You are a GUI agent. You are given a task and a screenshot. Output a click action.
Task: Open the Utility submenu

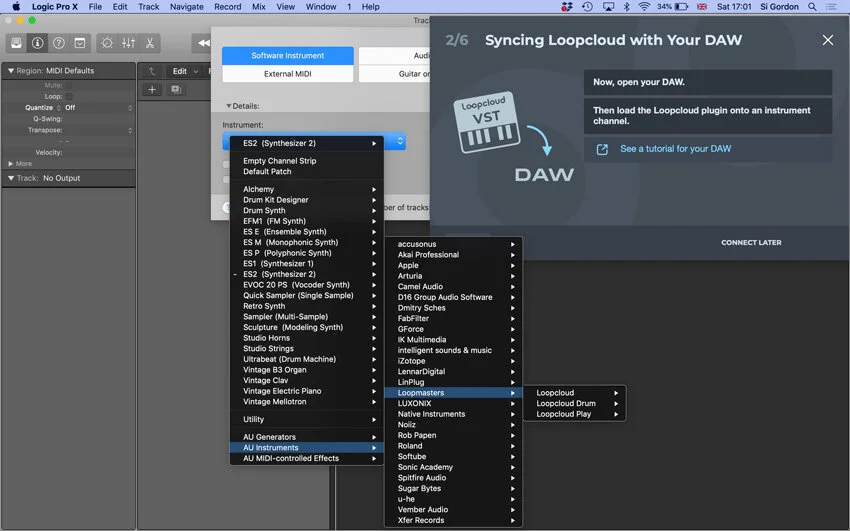coord(306,419)
